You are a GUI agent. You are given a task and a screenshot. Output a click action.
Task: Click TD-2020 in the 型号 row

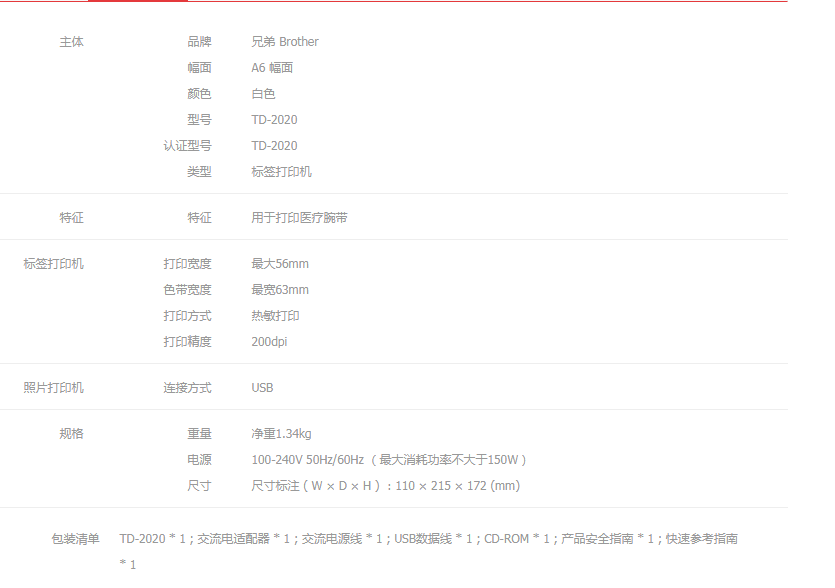click(274, 120)
